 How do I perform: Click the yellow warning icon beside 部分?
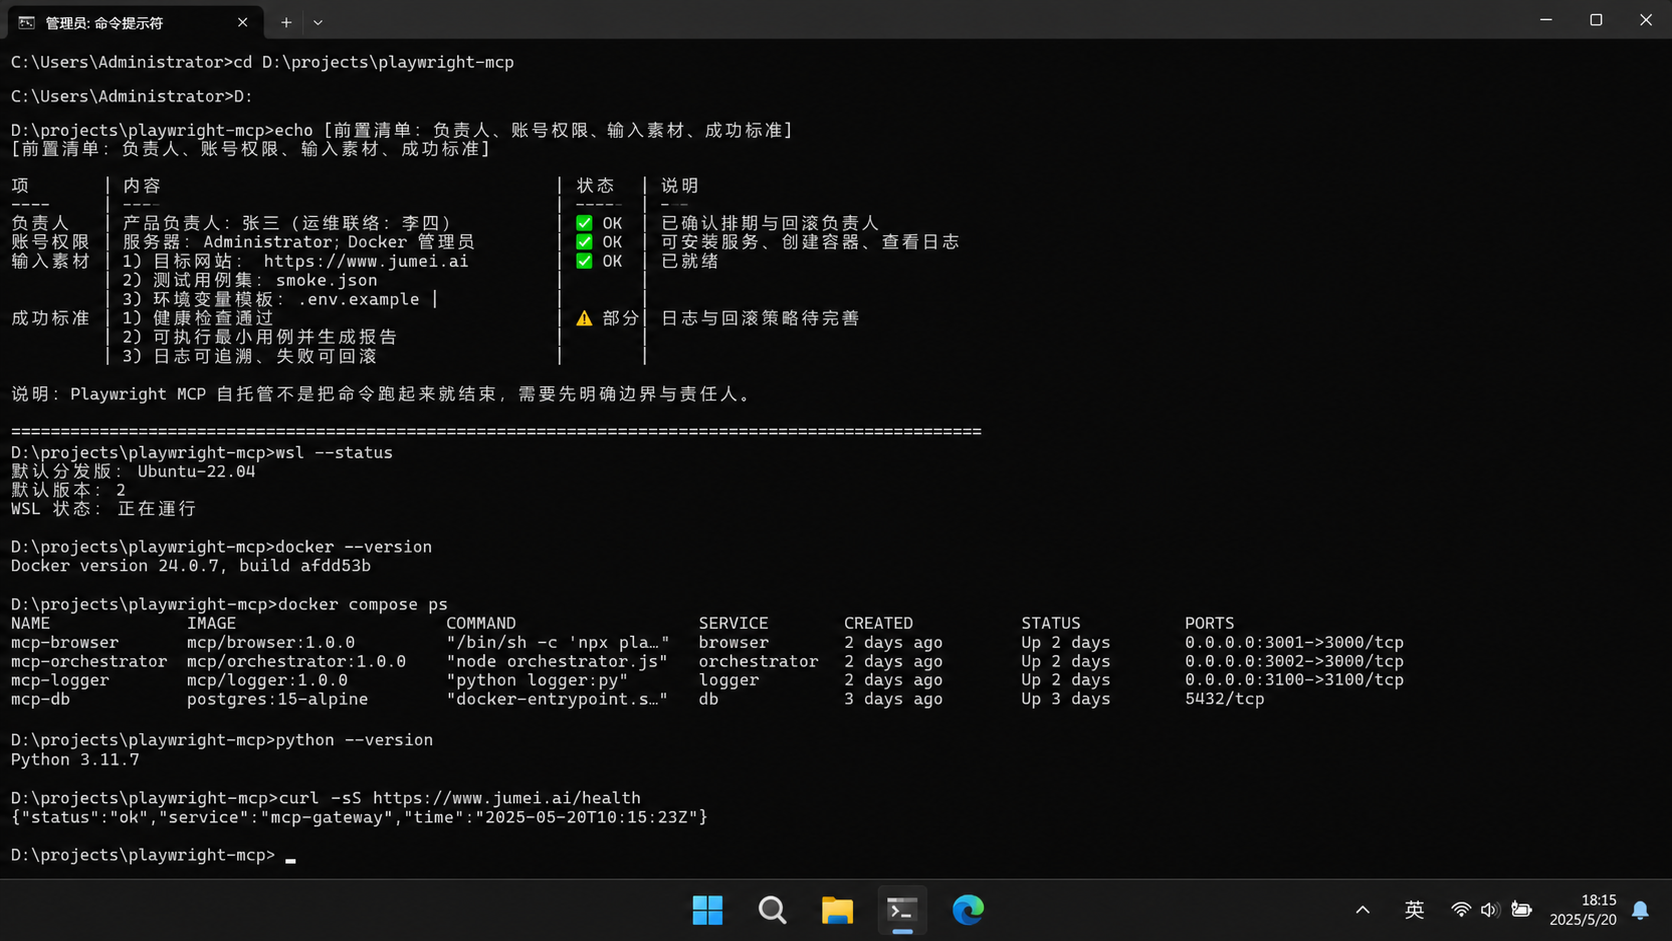point(584,318)
